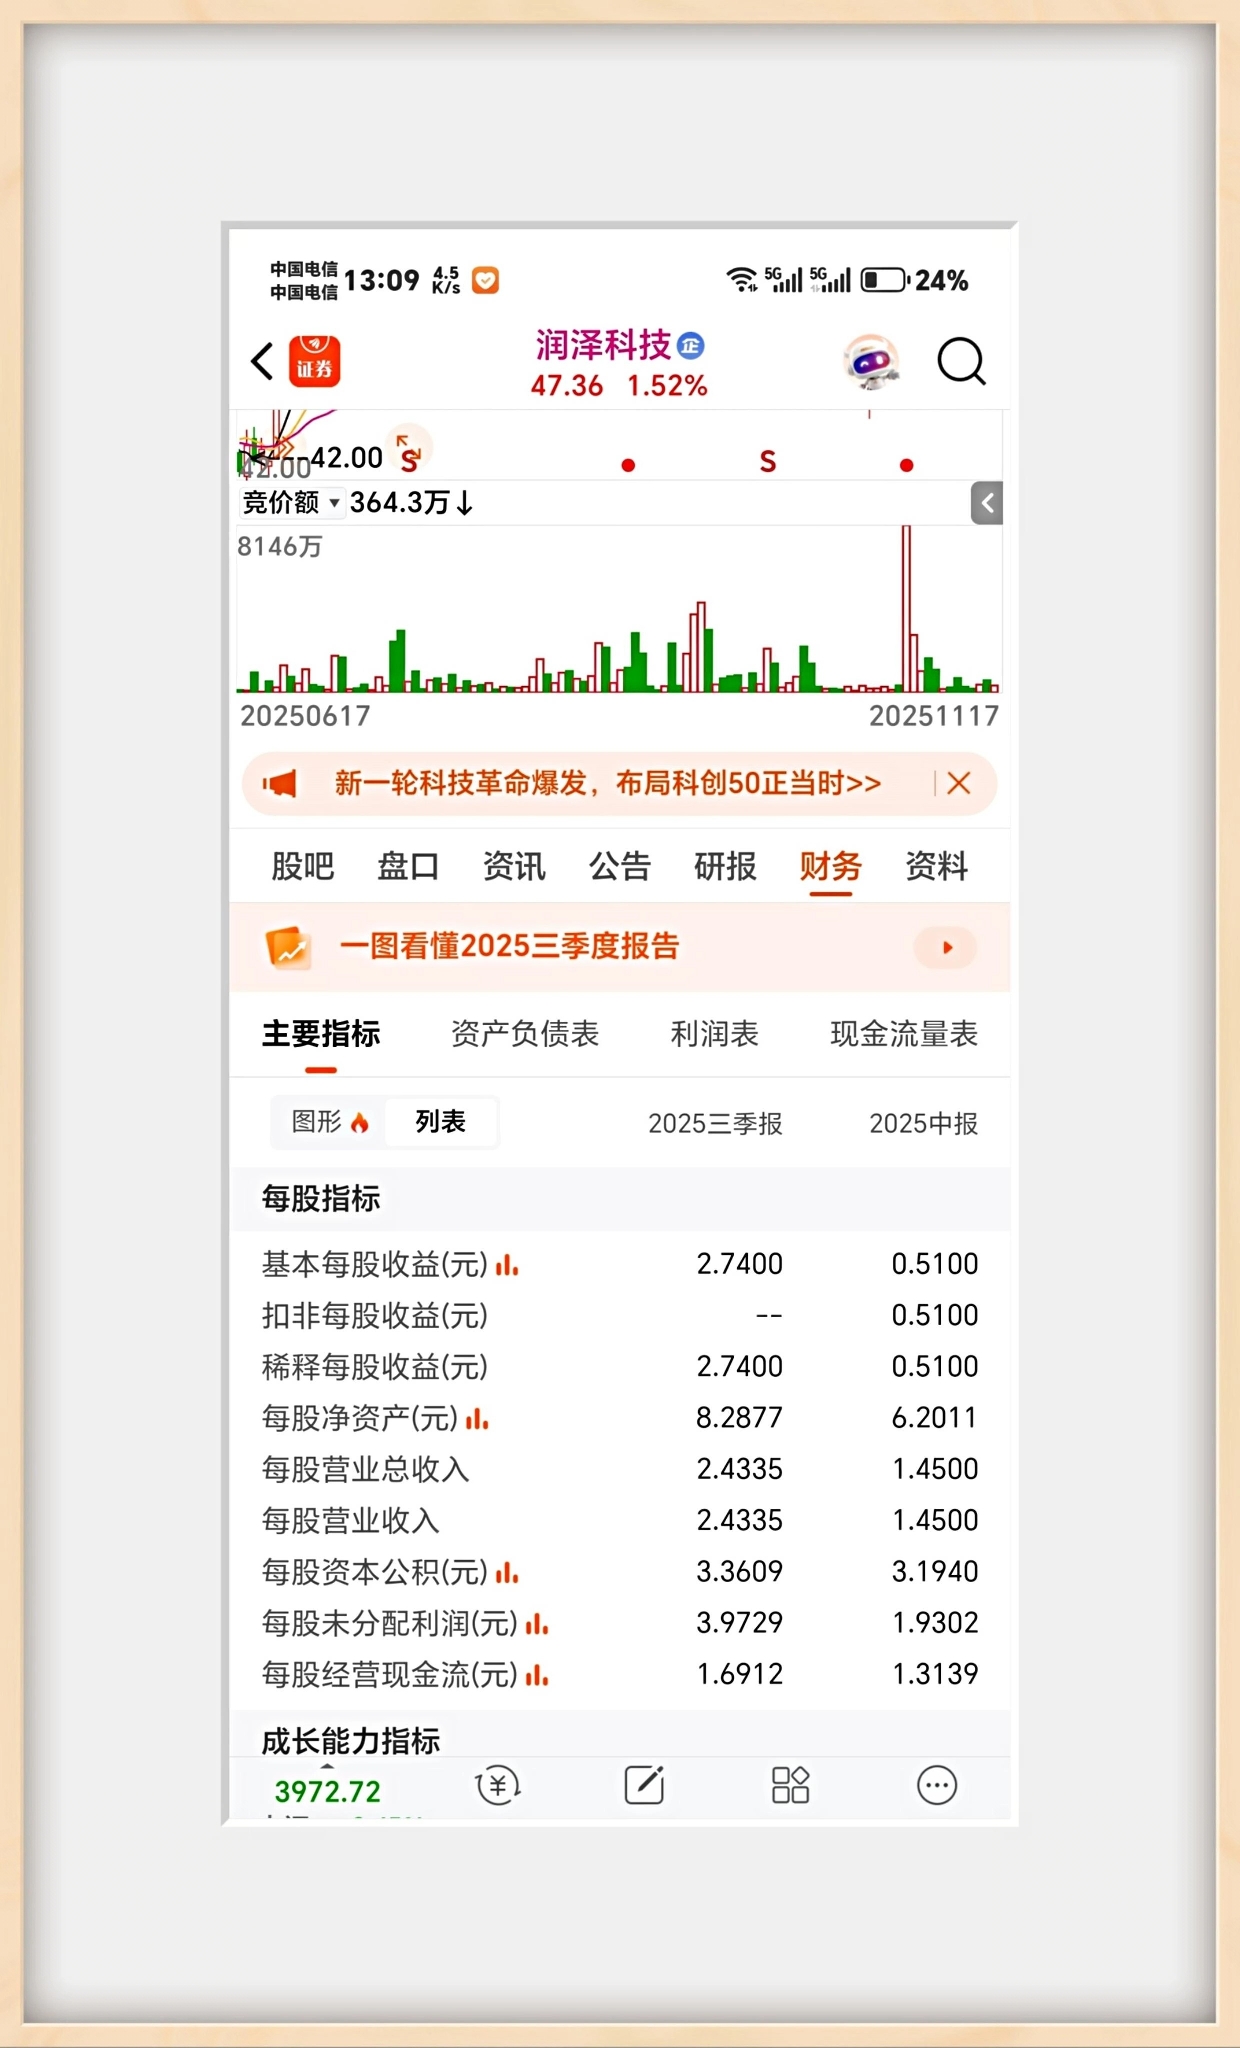
Task: Tap the more options ellipsis icon
Action: [937, 1785]
